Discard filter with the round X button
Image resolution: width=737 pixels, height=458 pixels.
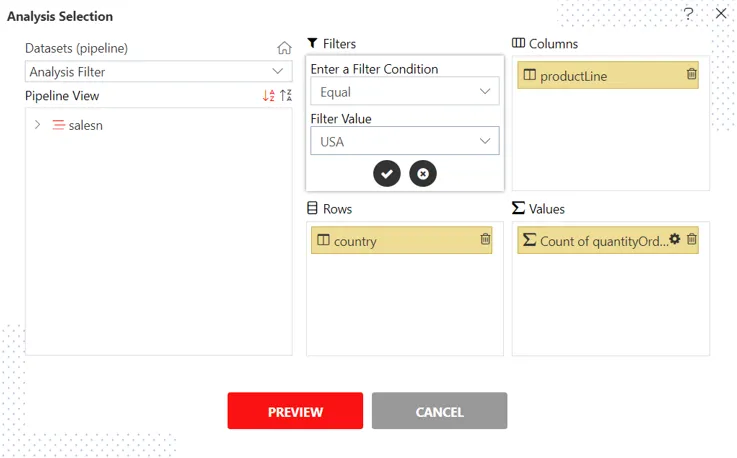(x=423, y=174)
